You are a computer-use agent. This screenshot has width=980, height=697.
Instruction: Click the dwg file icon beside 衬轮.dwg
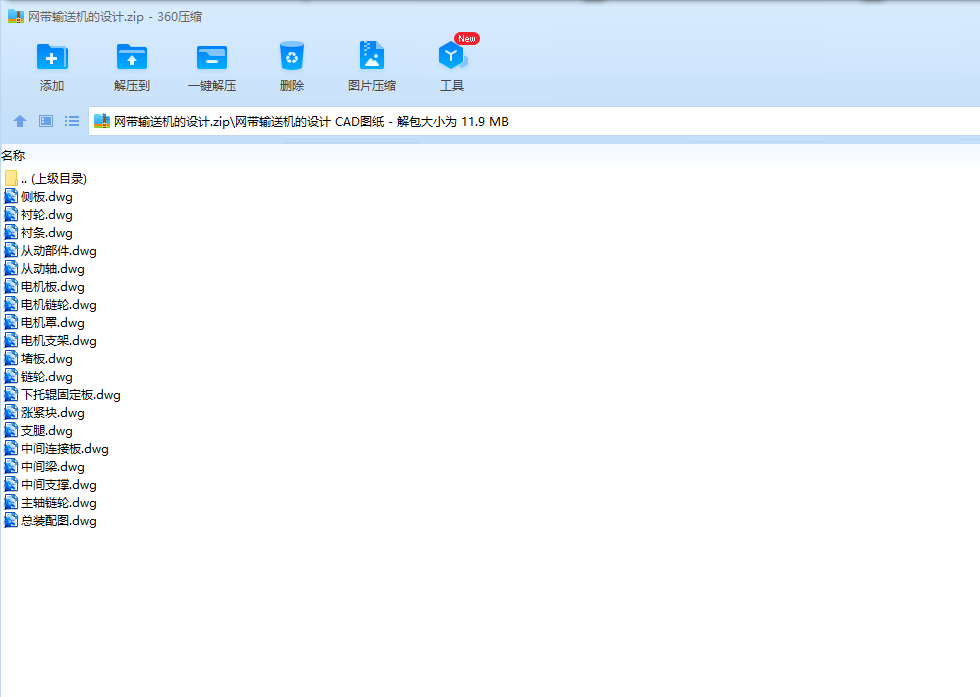pyautogui.click(x=11, y=215)
